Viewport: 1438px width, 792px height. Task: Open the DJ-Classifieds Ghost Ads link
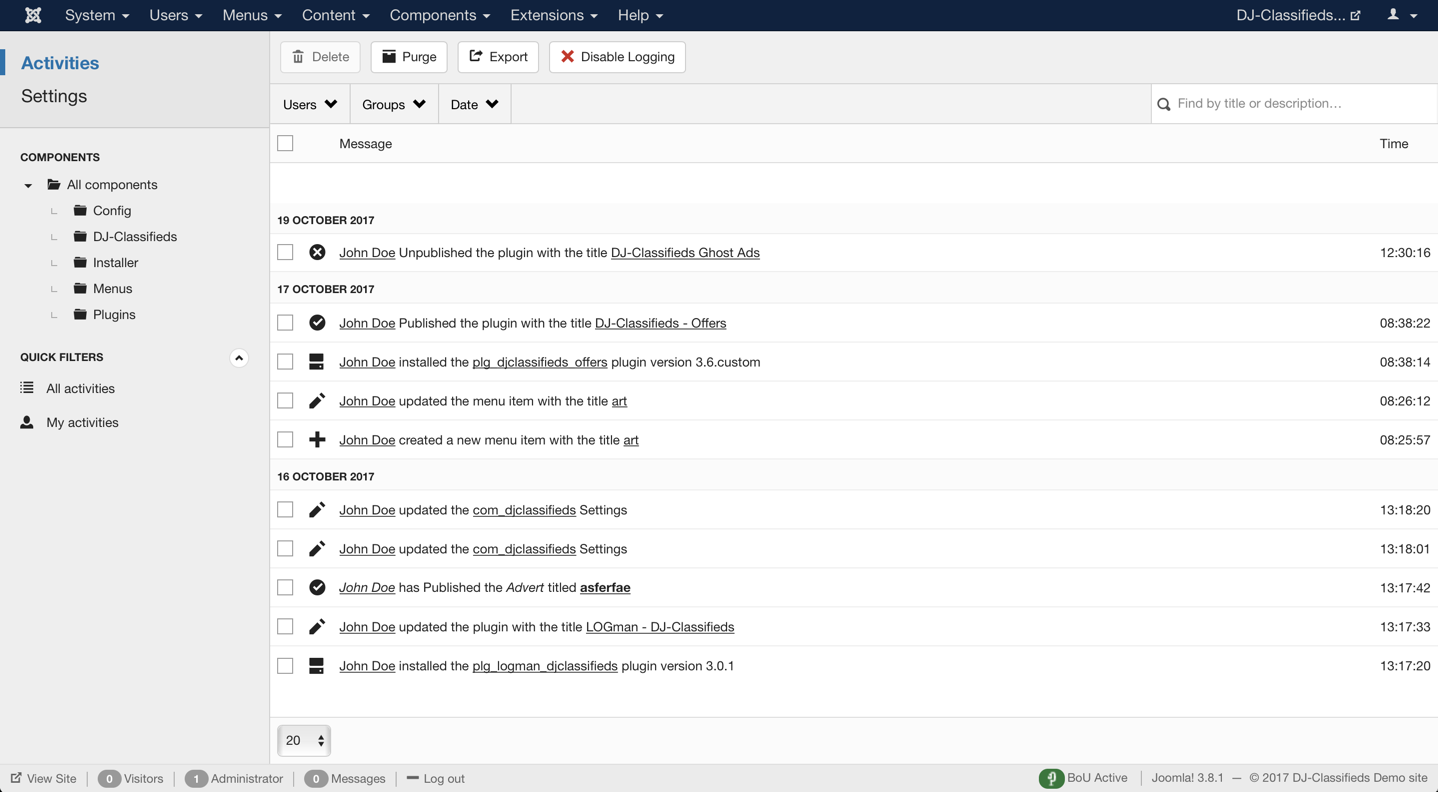click(x=685, y=253)
